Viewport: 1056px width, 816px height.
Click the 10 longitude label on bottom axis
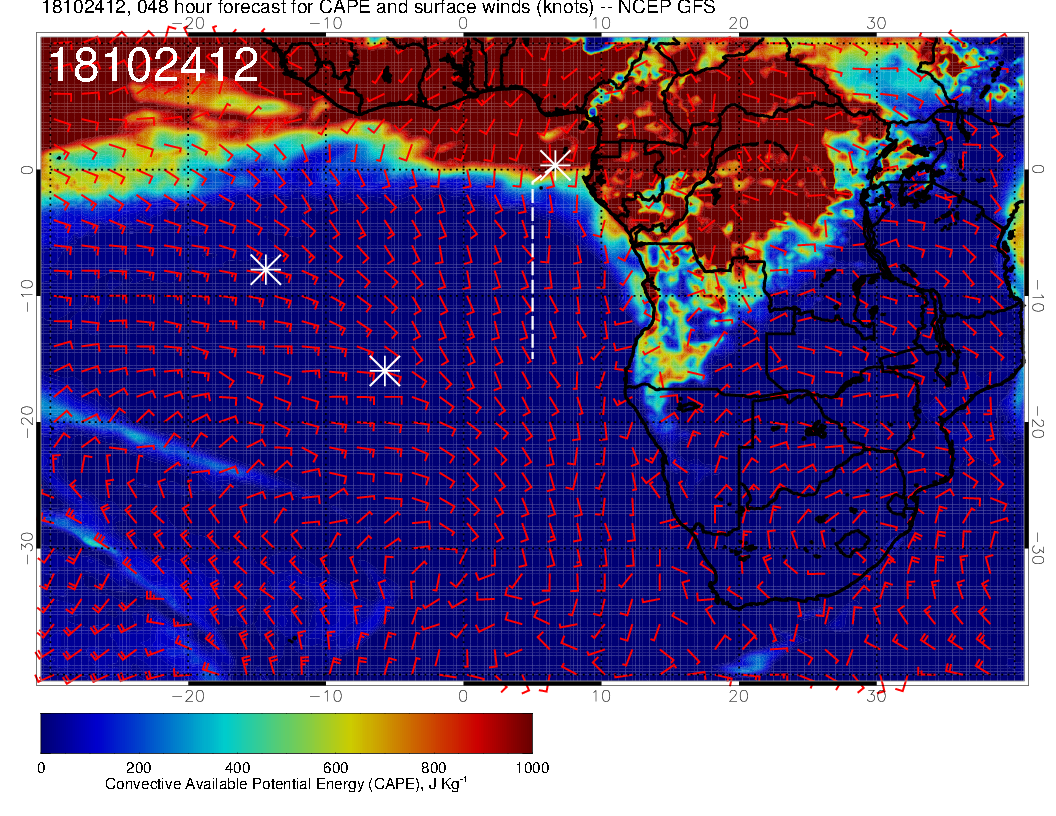[x=601, y=694]
